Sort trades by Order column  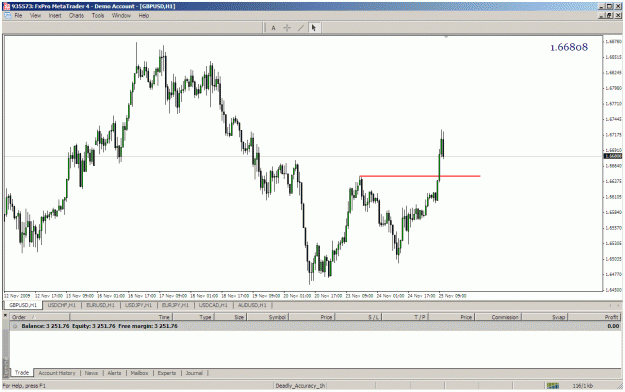(x=39, y=317)
